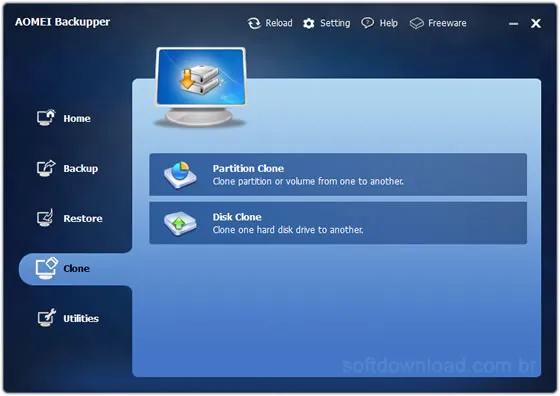The height and width of the screenshot is (396, 560).
Task: Choose the Partition Clone option title
Action: click(248, 169)
